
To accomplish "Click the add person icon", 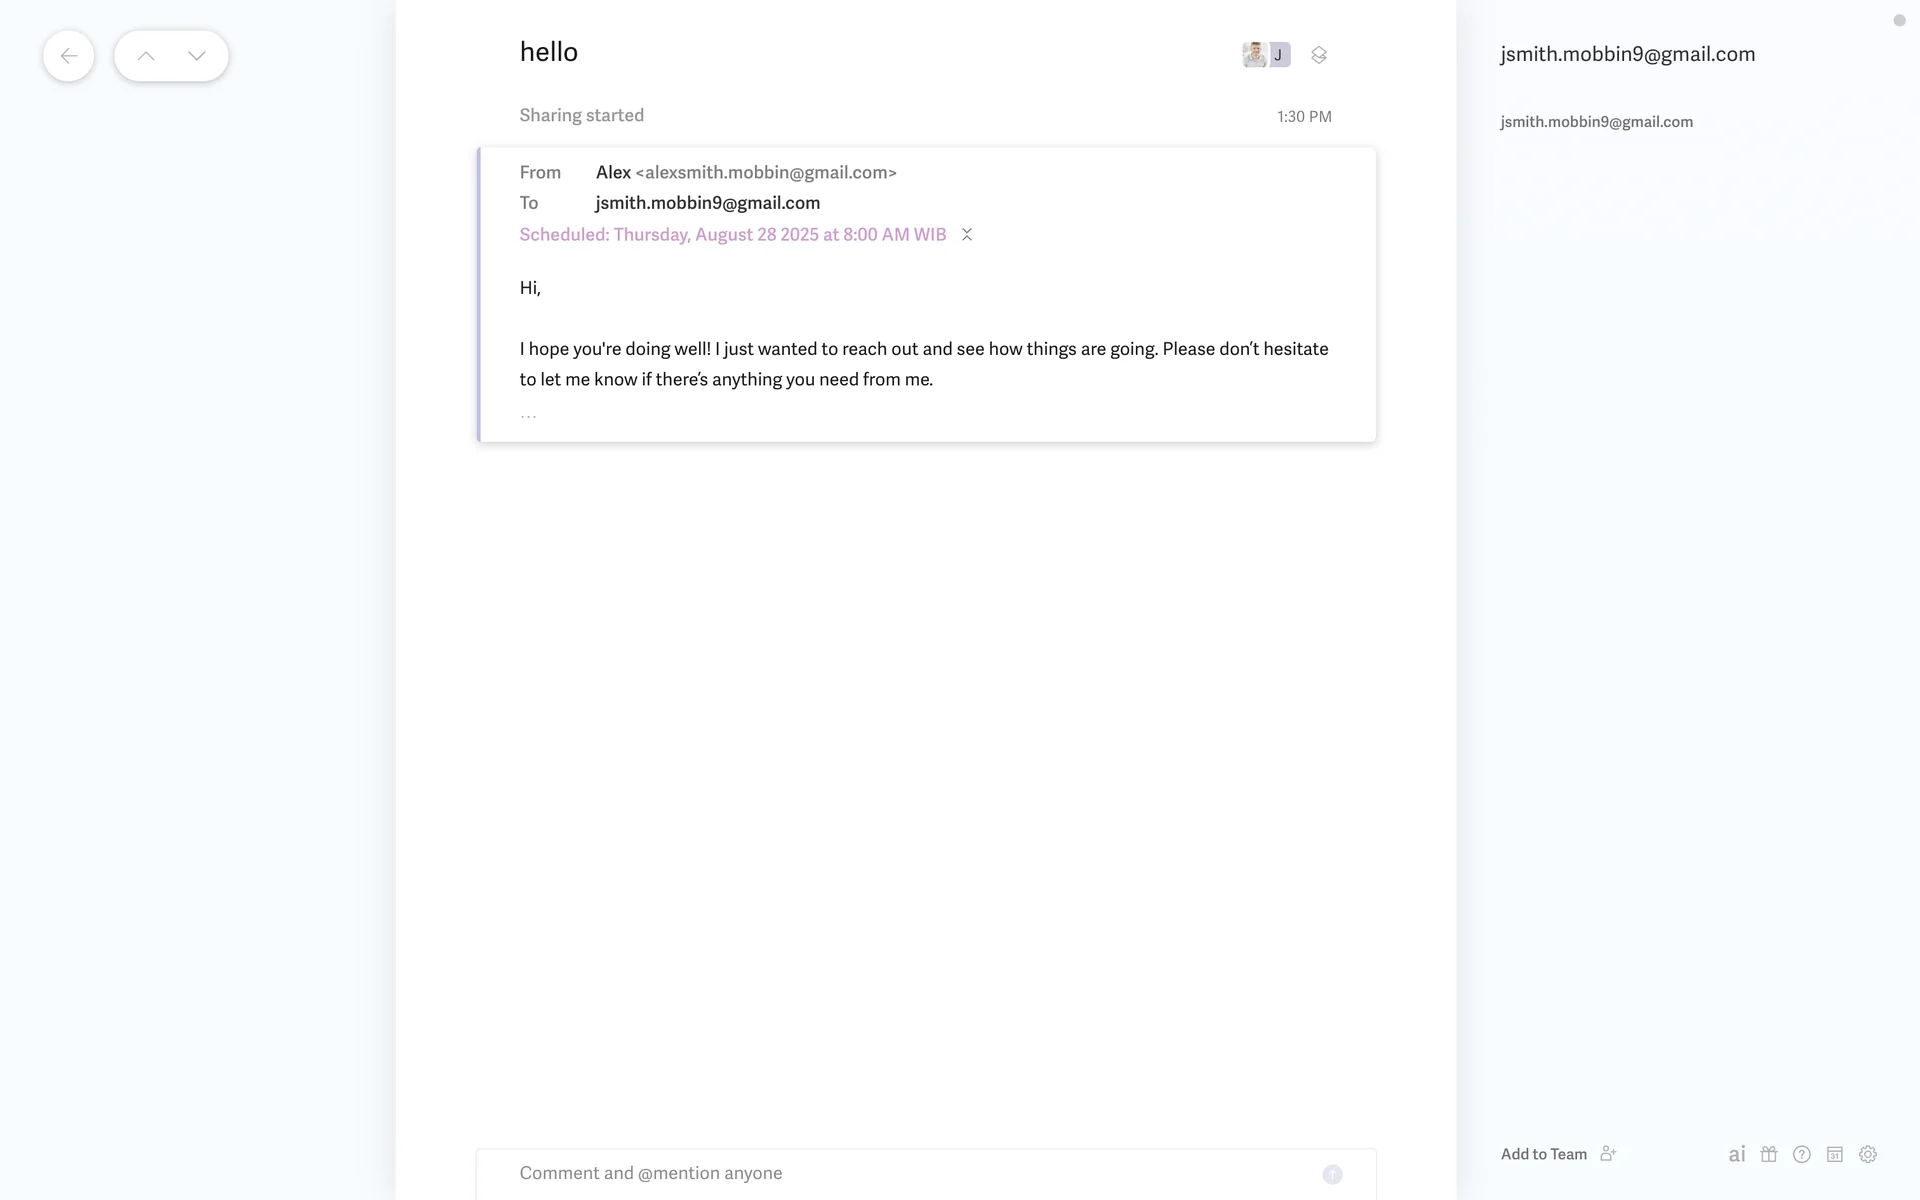I will (1608, 1154).
